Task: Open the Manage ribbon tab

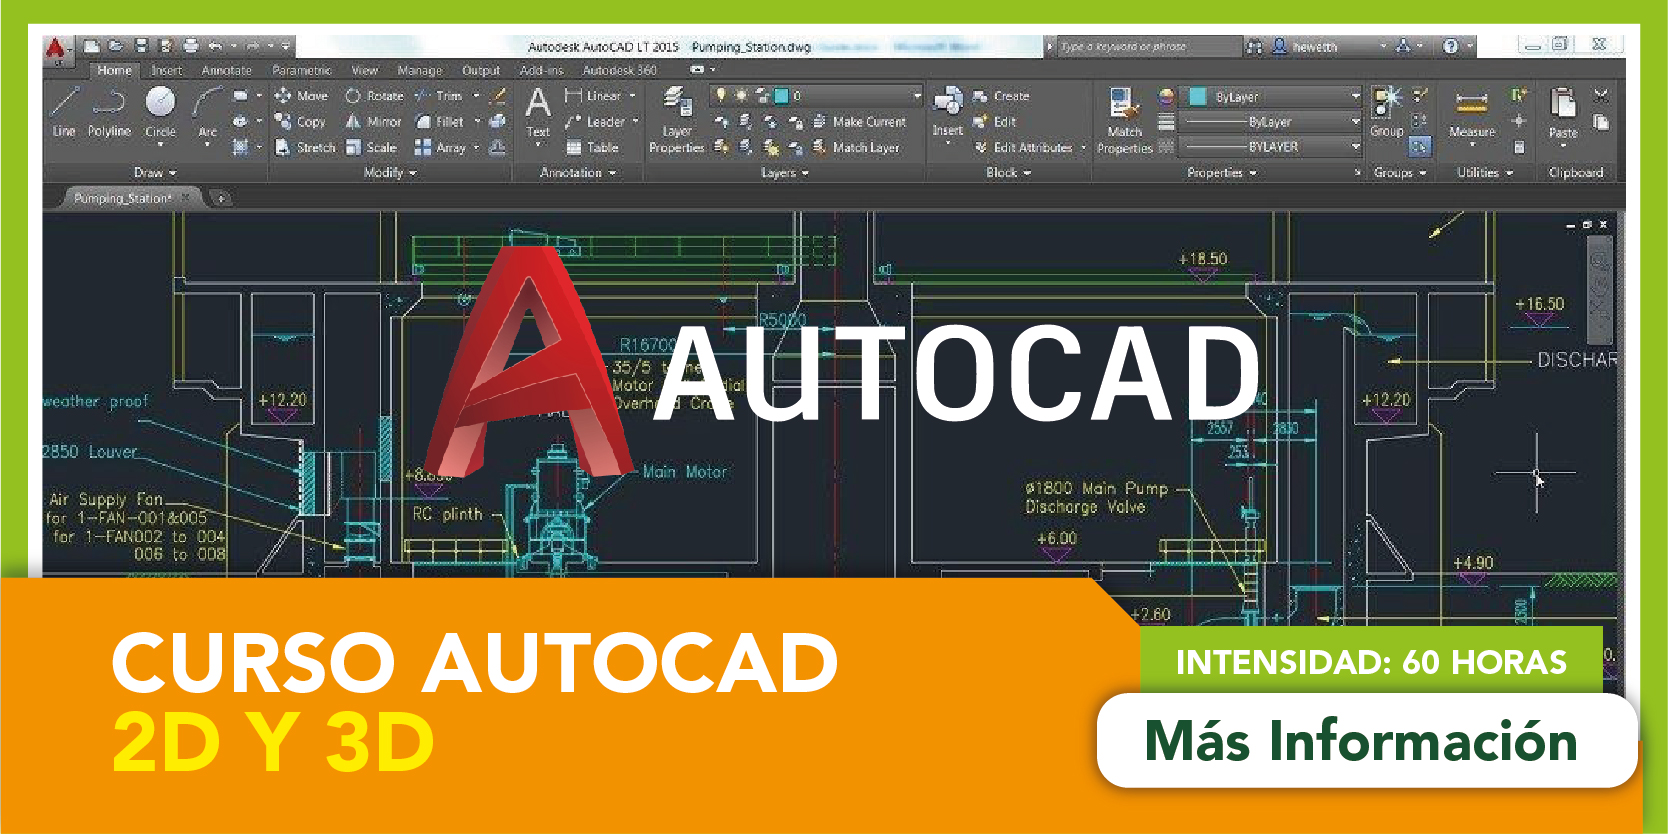Action: tap(420, 71)
